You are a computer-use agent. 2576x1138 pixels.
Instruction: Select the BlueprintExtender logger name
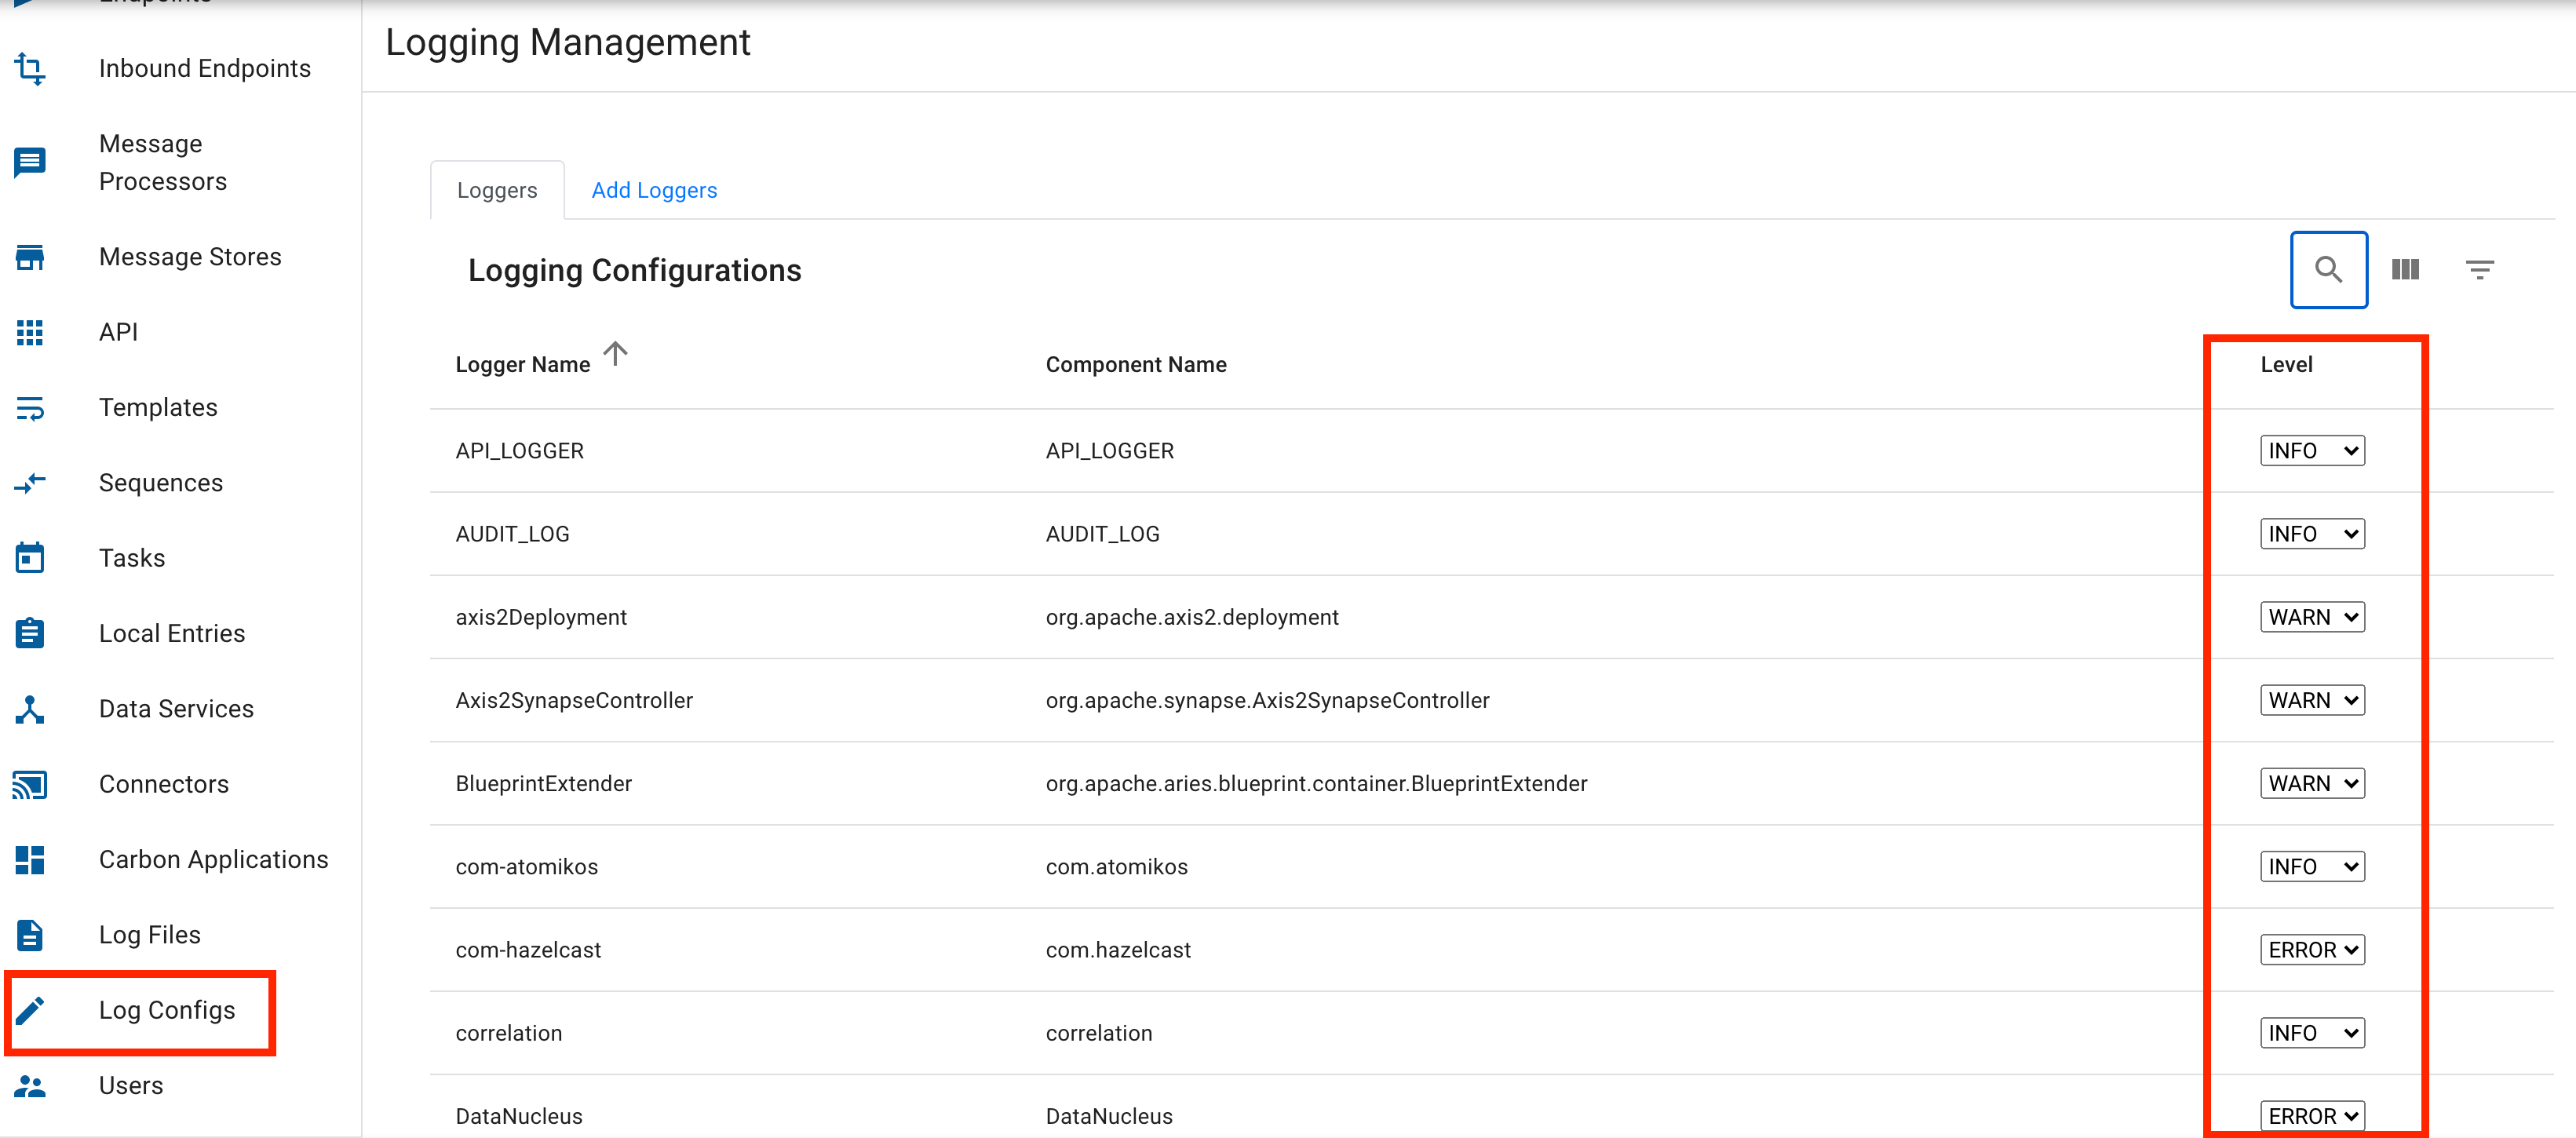pyautogui.click(x=544, y=784)
